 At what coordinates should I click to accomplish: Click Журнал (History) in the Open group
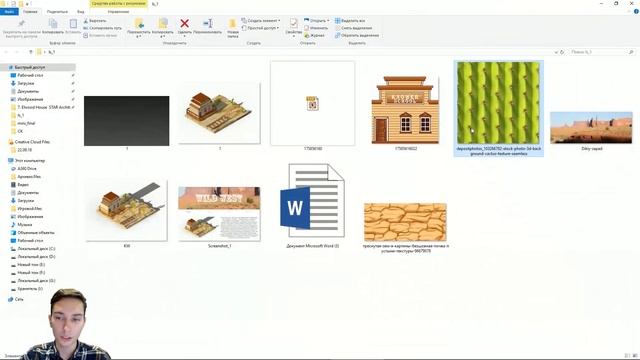click(x=314, y=36)
